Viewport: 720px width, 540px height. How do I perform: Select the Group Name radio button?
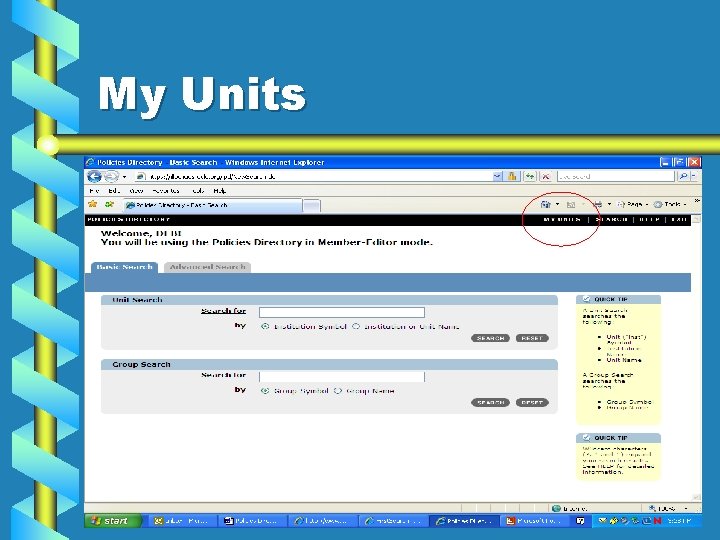point(338,391)
